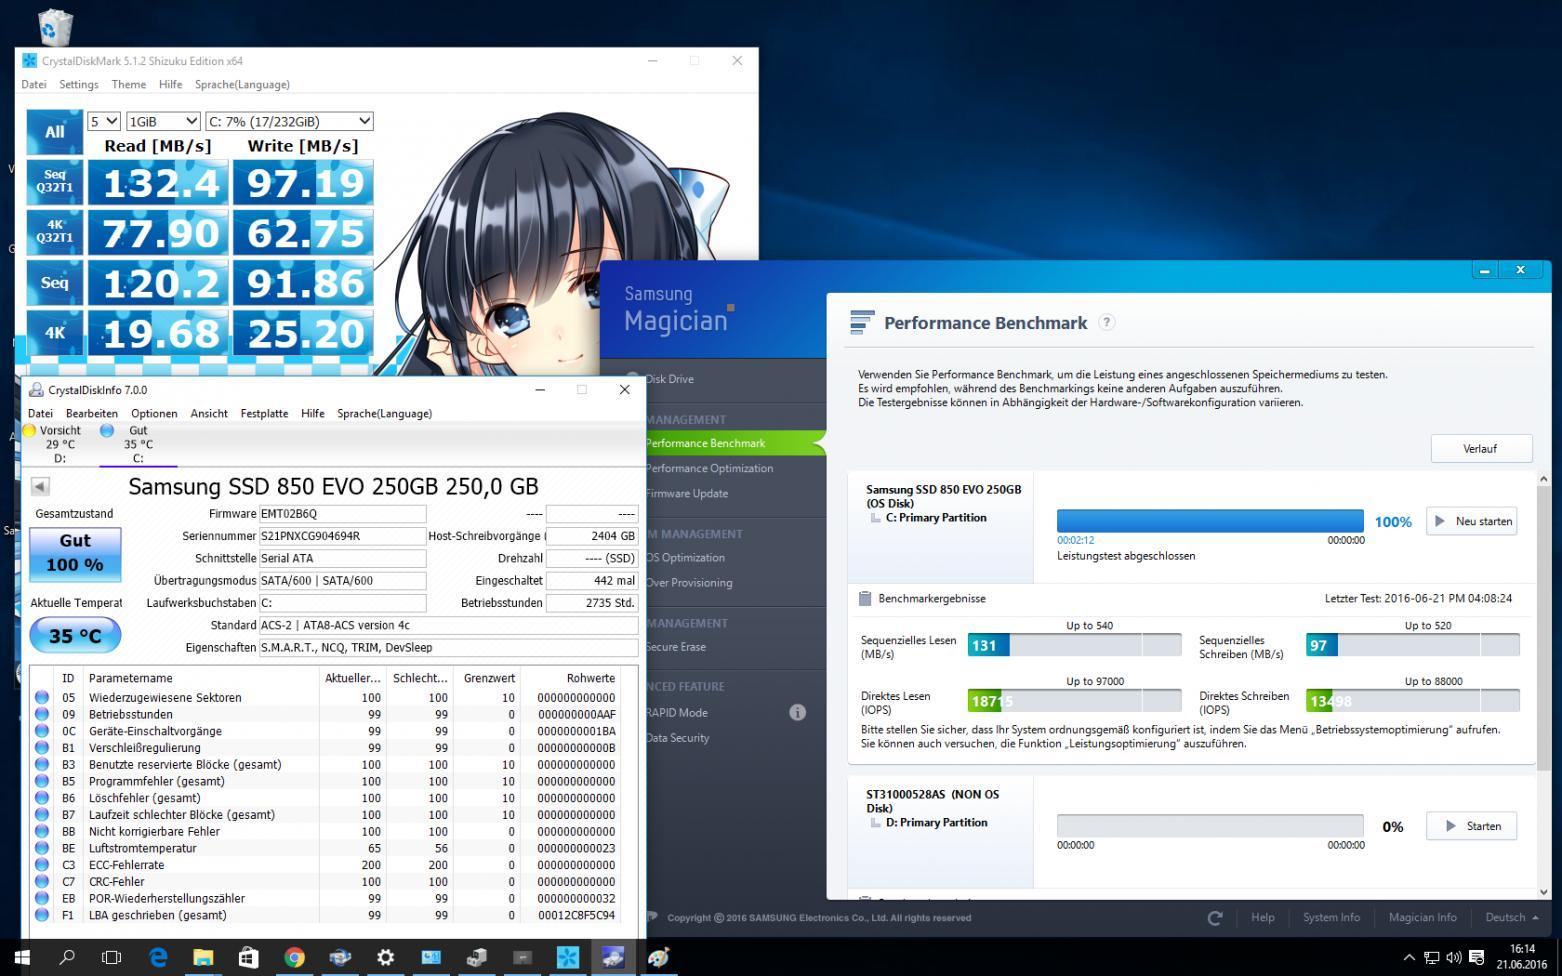
Task: Open CrystalDiskInfo Bearbeiten menu
Action: [92, 413]
